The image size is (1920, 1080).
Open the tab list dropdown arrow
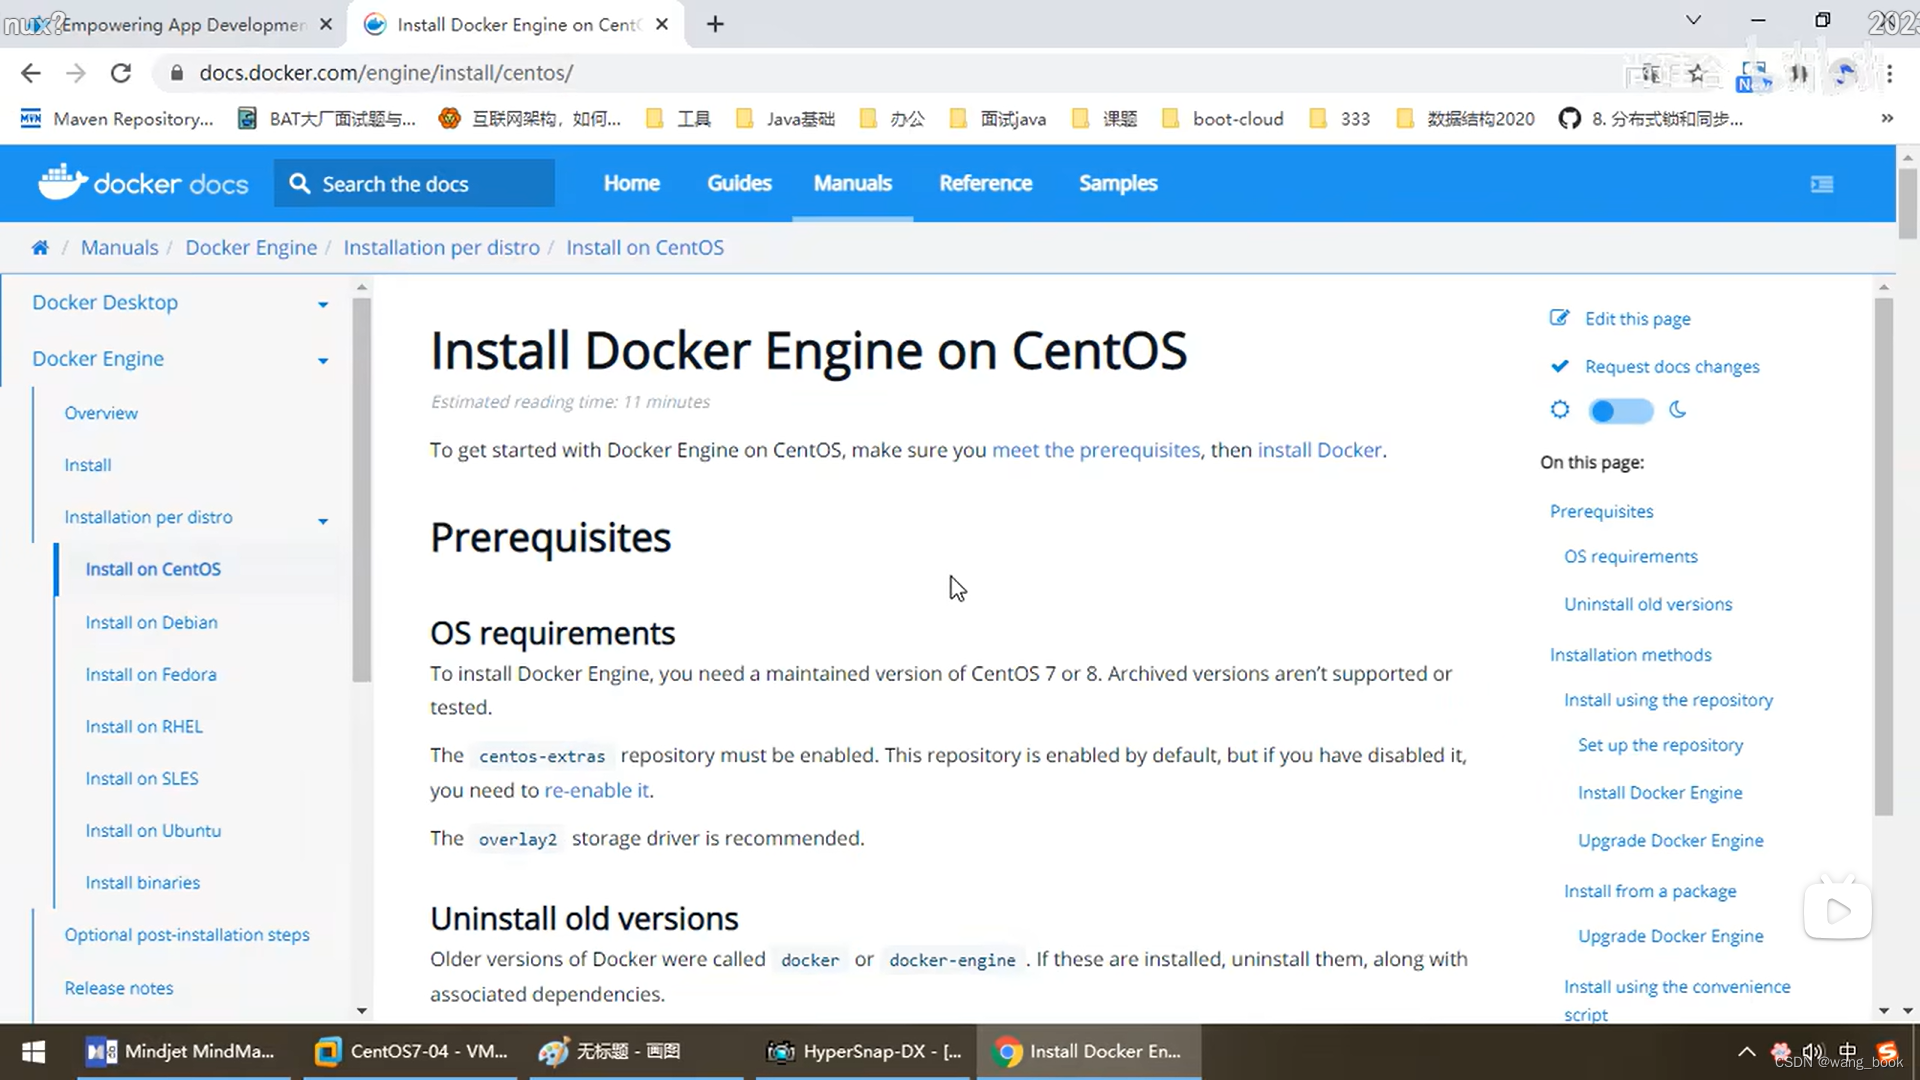[x=1693, y=20]
